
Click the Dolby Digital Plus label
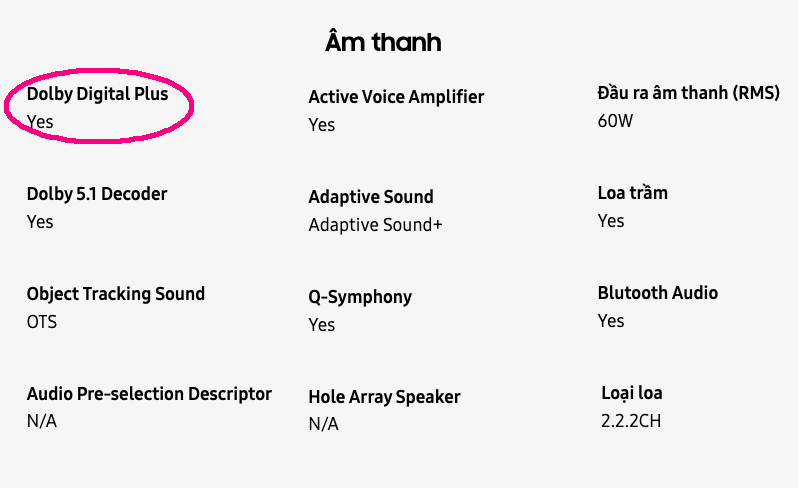[97, 94]
